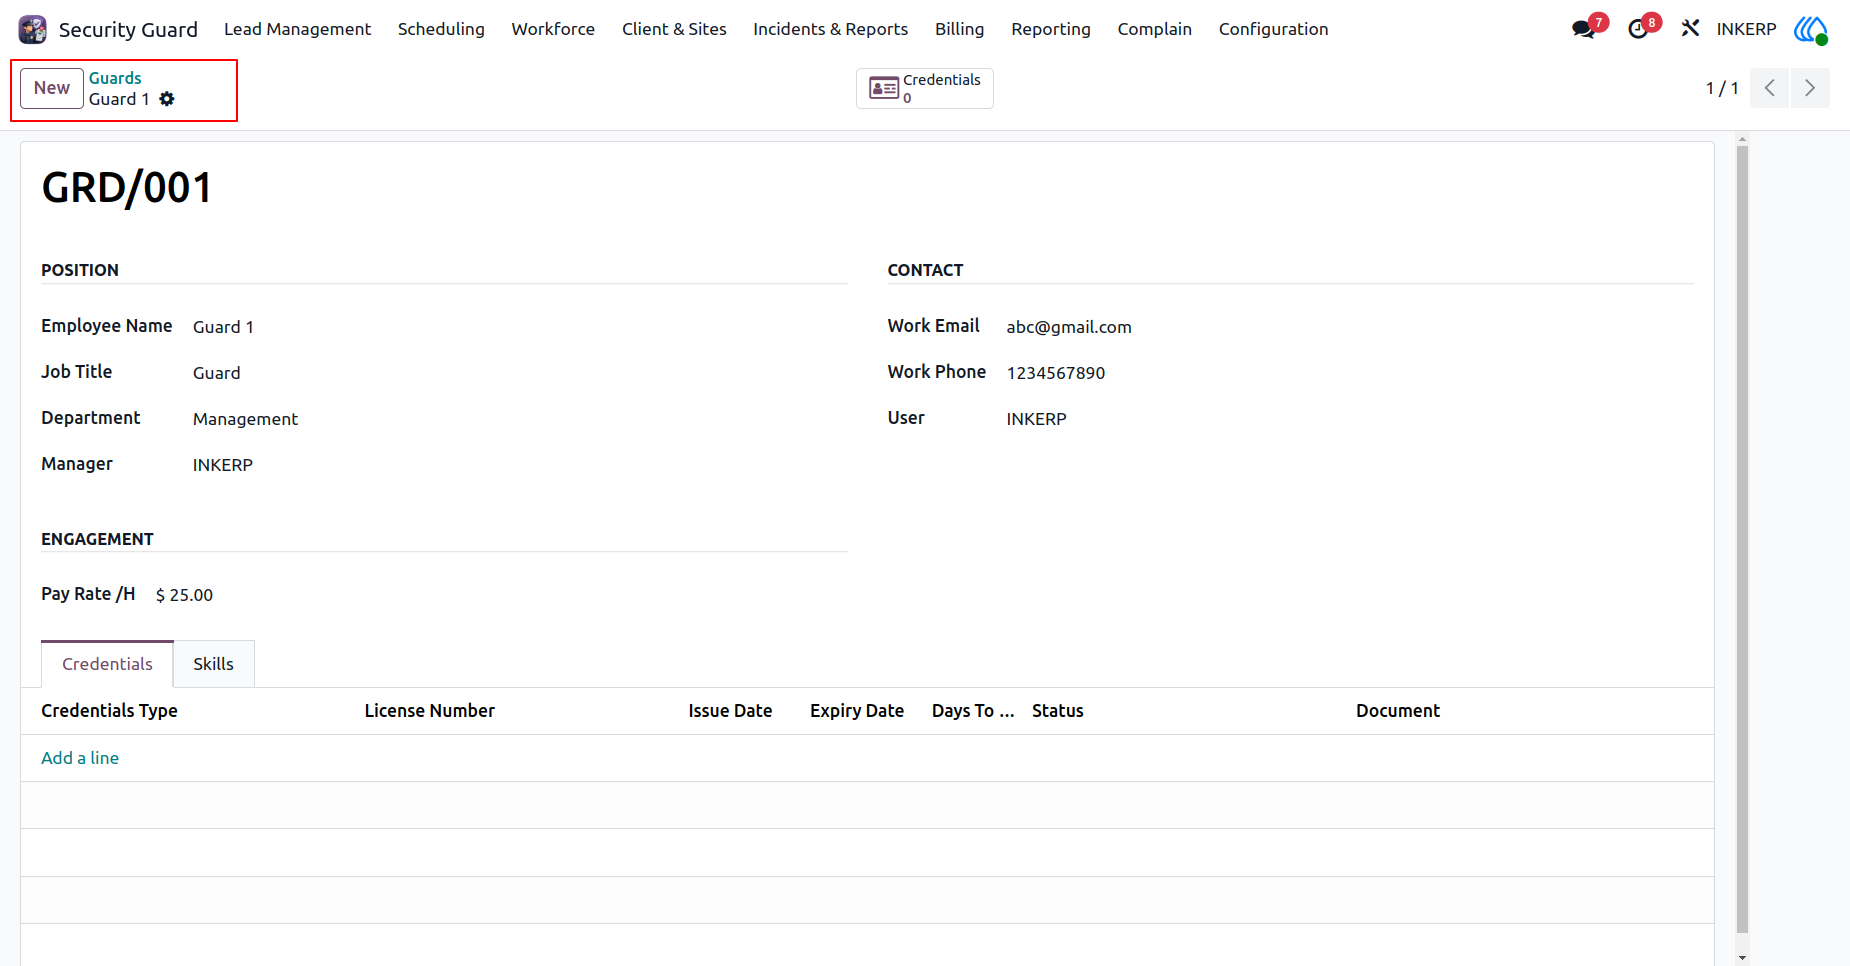Click the vertical scrollbar
This screenshot has width=1850, height=966.
(1742, 540)
